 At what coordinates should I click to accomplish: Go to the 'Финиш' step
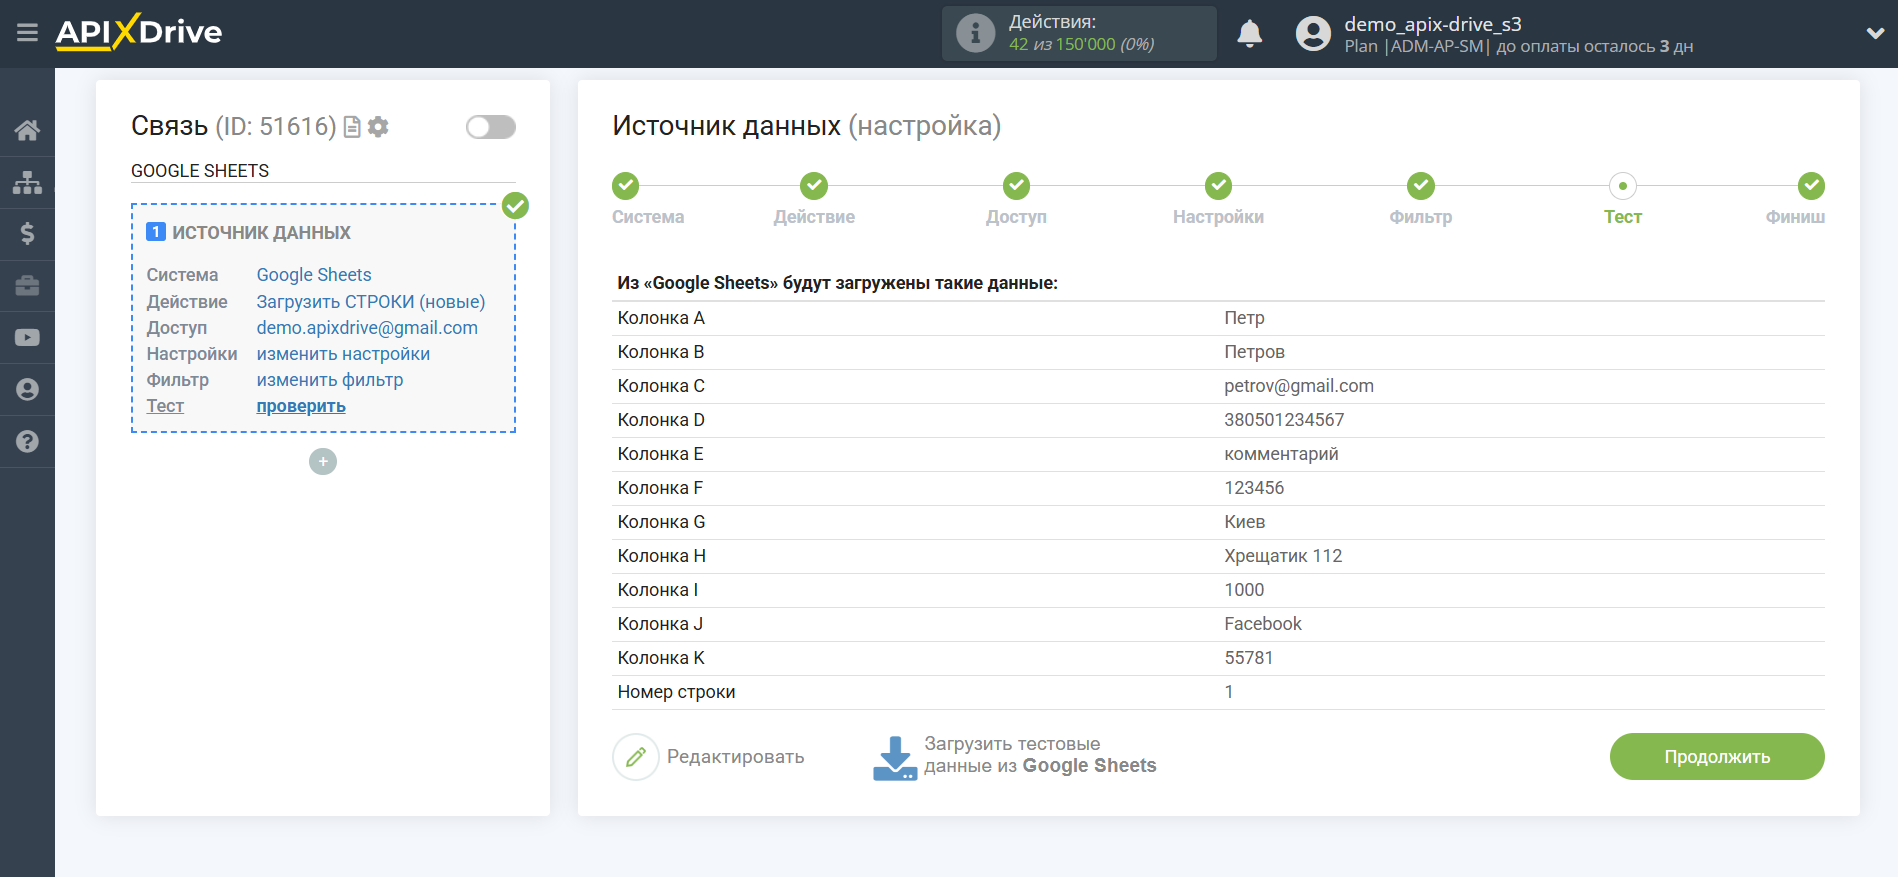point(1795,217)
